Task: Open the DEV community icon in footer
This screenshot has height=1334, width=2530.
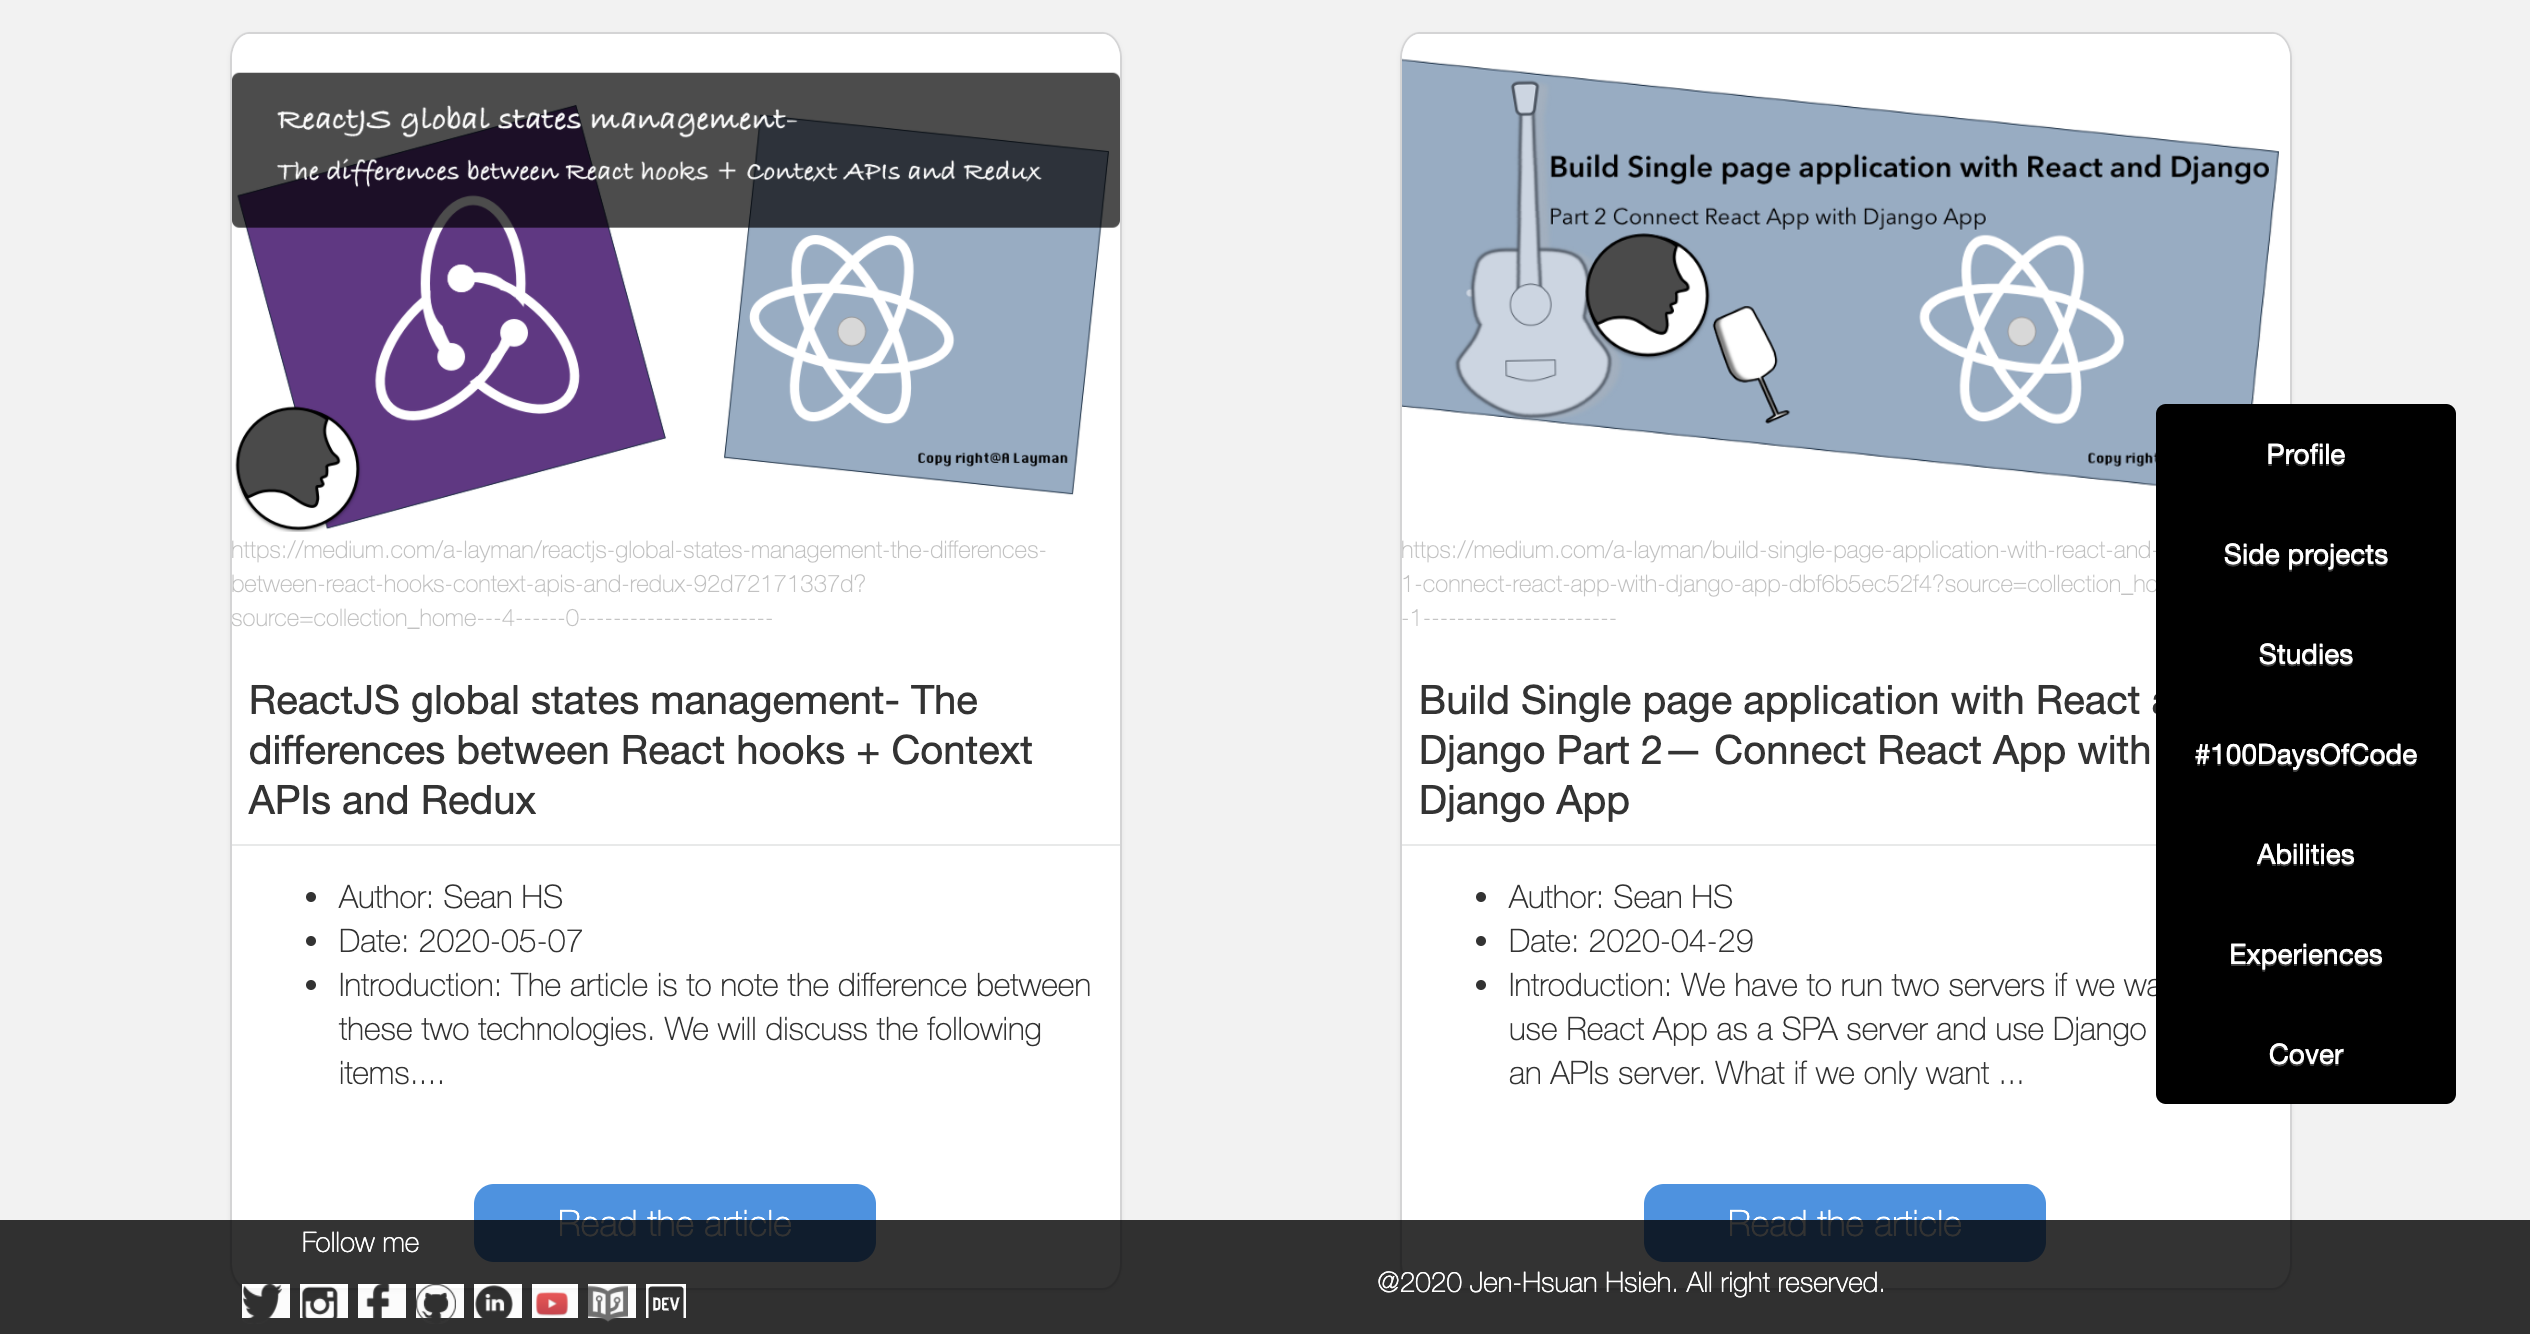Action: click(x=666, y=1301)
